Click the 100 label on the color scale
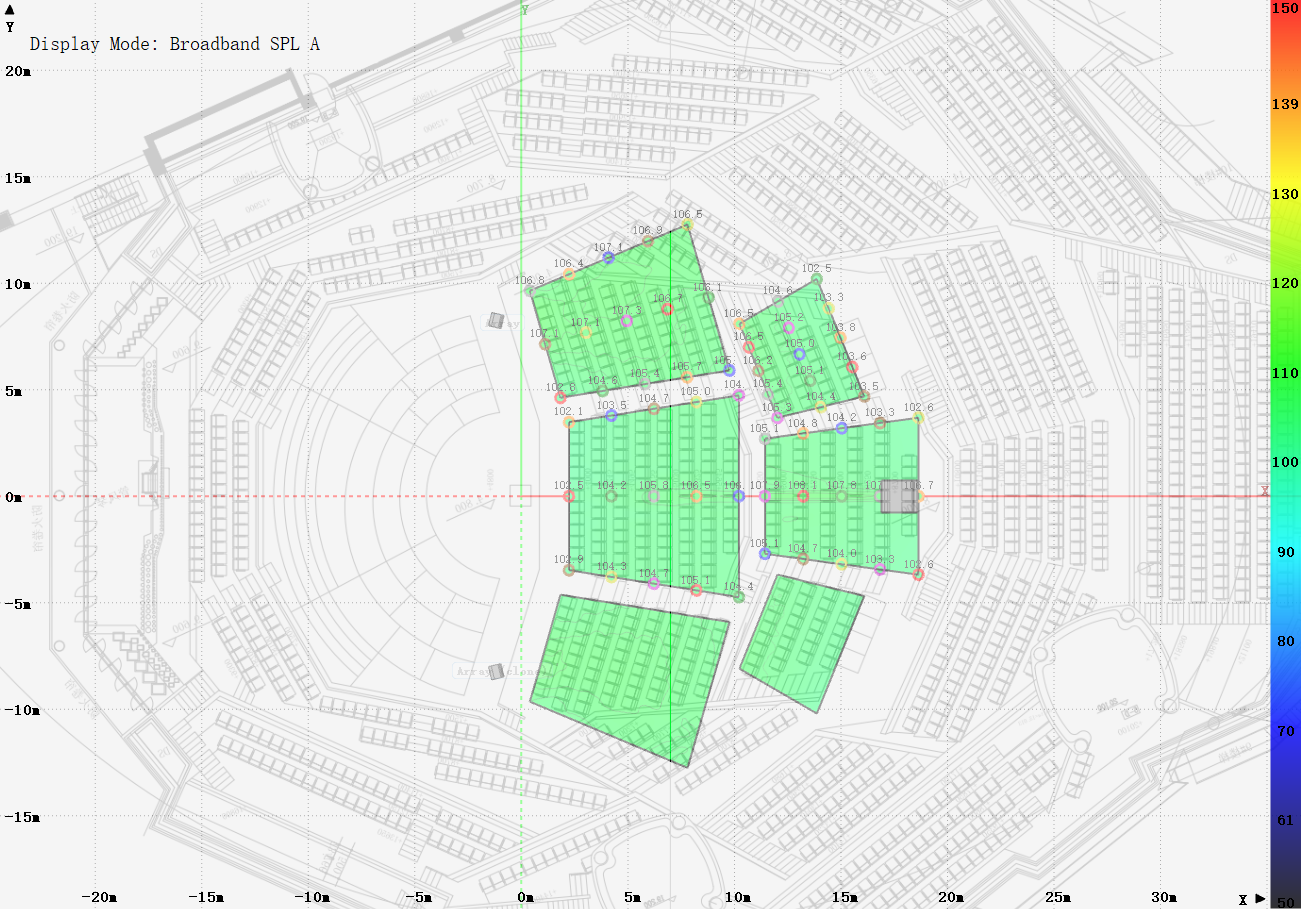The image size is (1301, 909). point(1285,462)
